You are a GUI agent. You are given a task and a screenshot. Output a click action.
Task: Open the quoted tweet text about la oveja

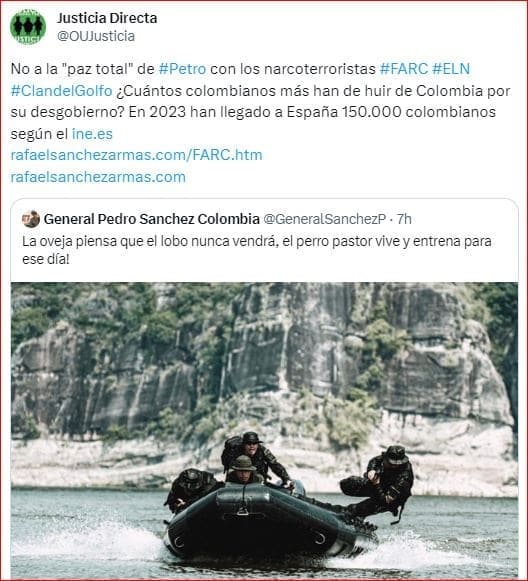tap(257, 250)
